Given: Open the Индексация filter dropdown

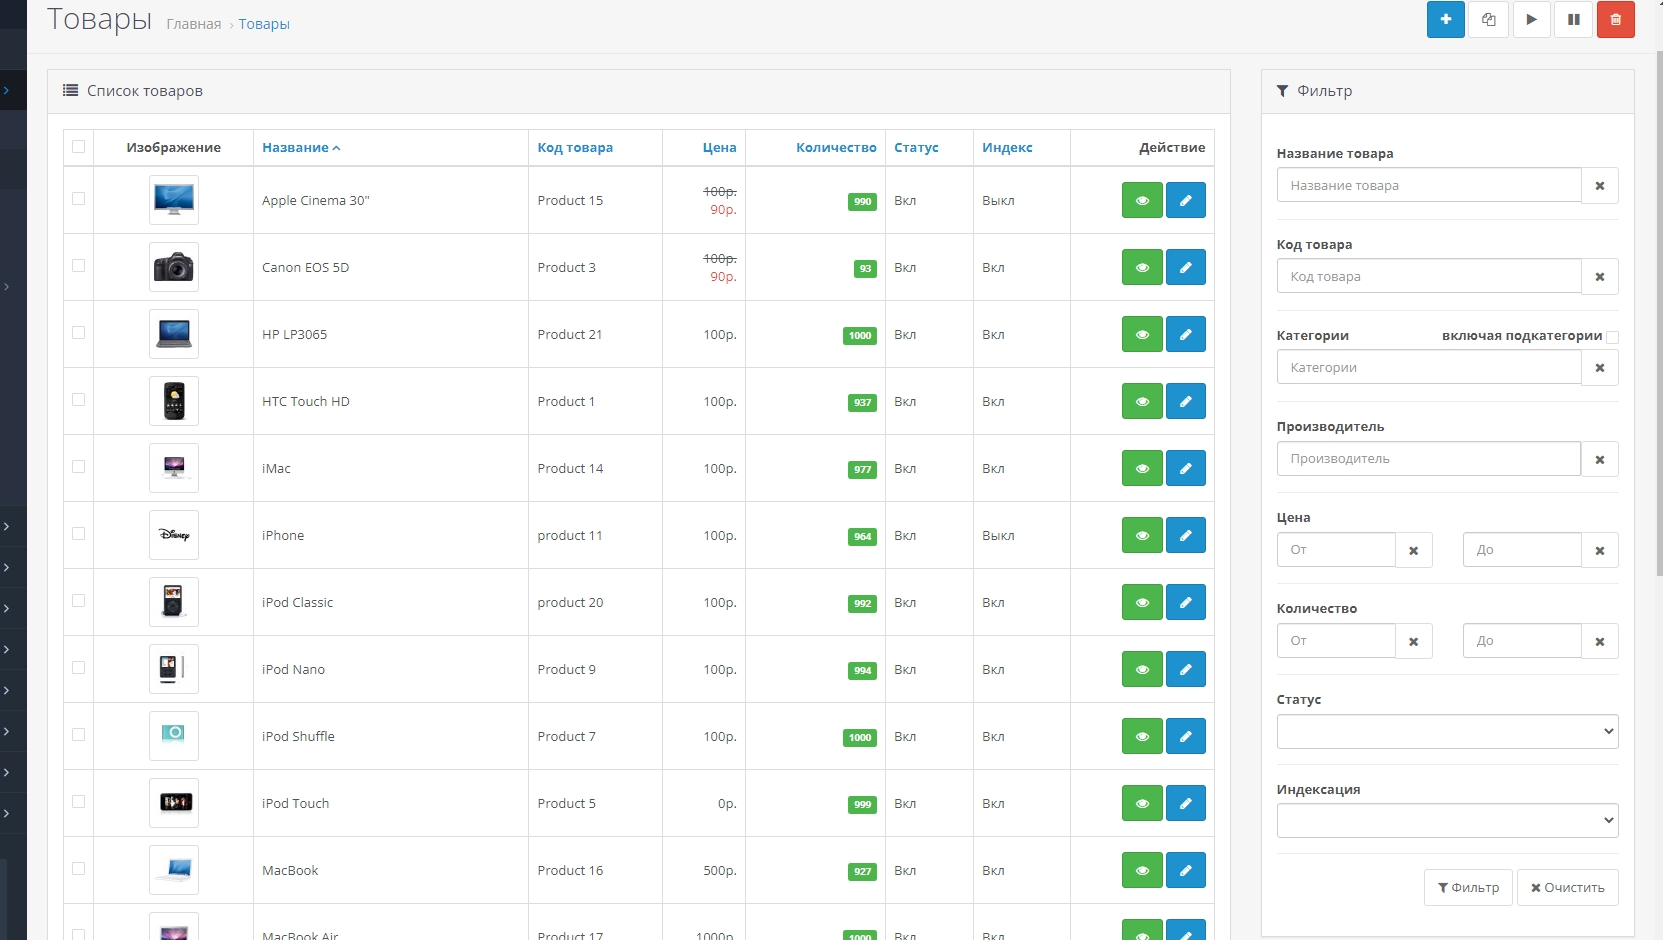Looking at the screenshot, I should pyautogui.click(x=1446, y=821).
